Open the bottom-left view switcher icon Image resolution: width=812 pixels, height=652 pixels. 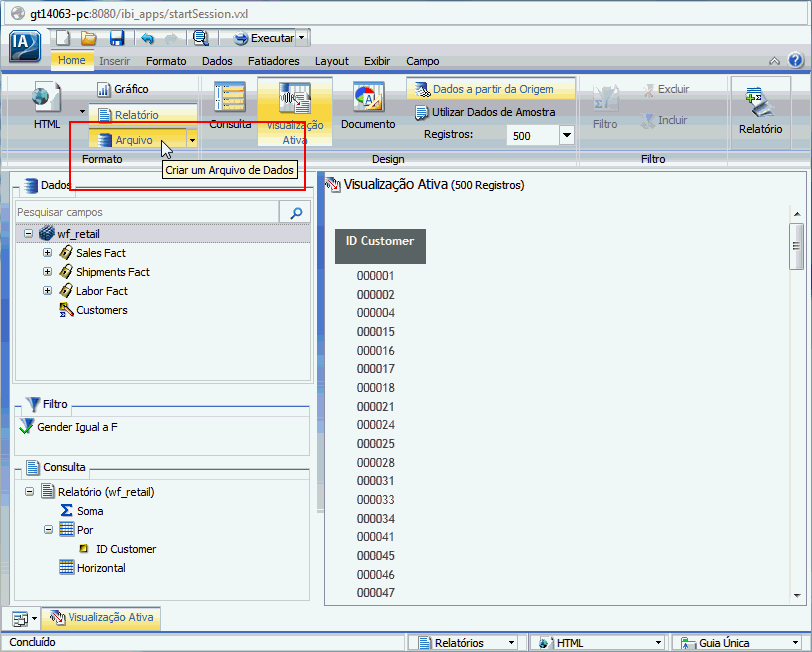pos(20,618)
